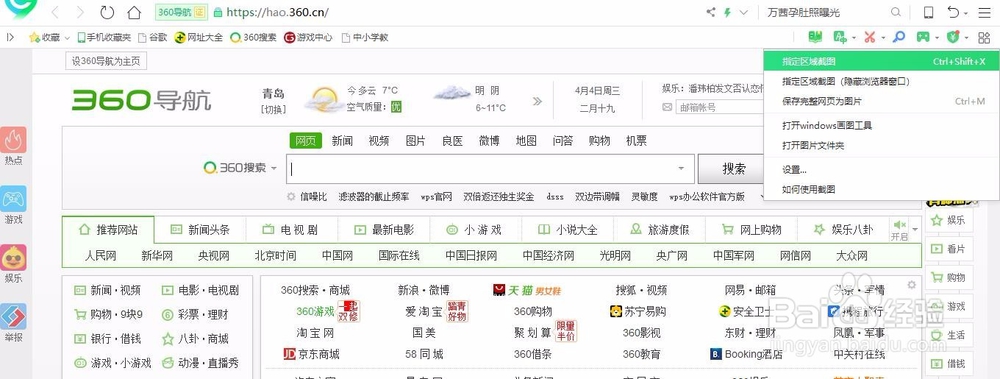Switch to 最新电影 tab
The height and width of the screenshot is (379, 1000).
point(384,230)
